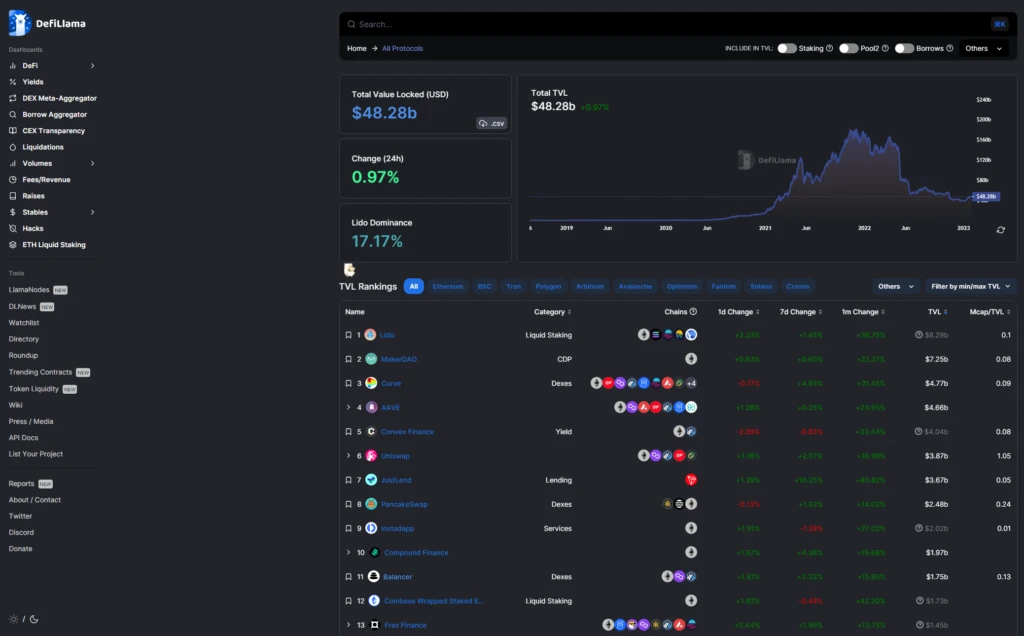Viewport: 1024px width, 636px height.
Task: Select the Arbitrum chain tab
Action: click(x=590, y=287)
